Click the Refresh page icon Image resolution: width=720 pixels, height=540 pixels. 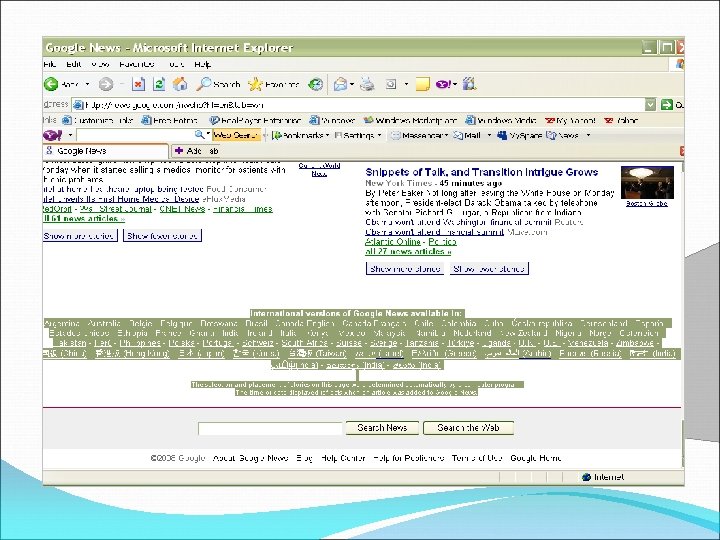[159, 84]
